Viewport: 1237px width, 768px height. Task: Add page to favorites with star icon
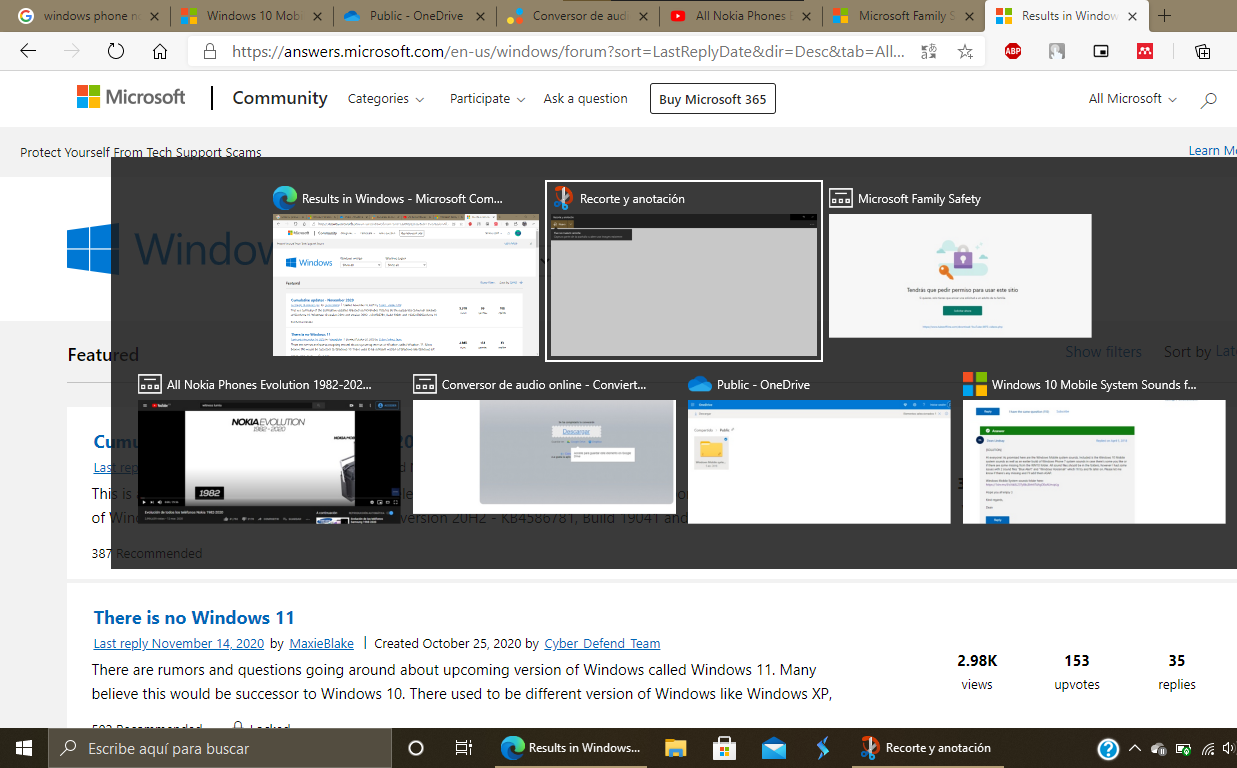click(965, 52)
